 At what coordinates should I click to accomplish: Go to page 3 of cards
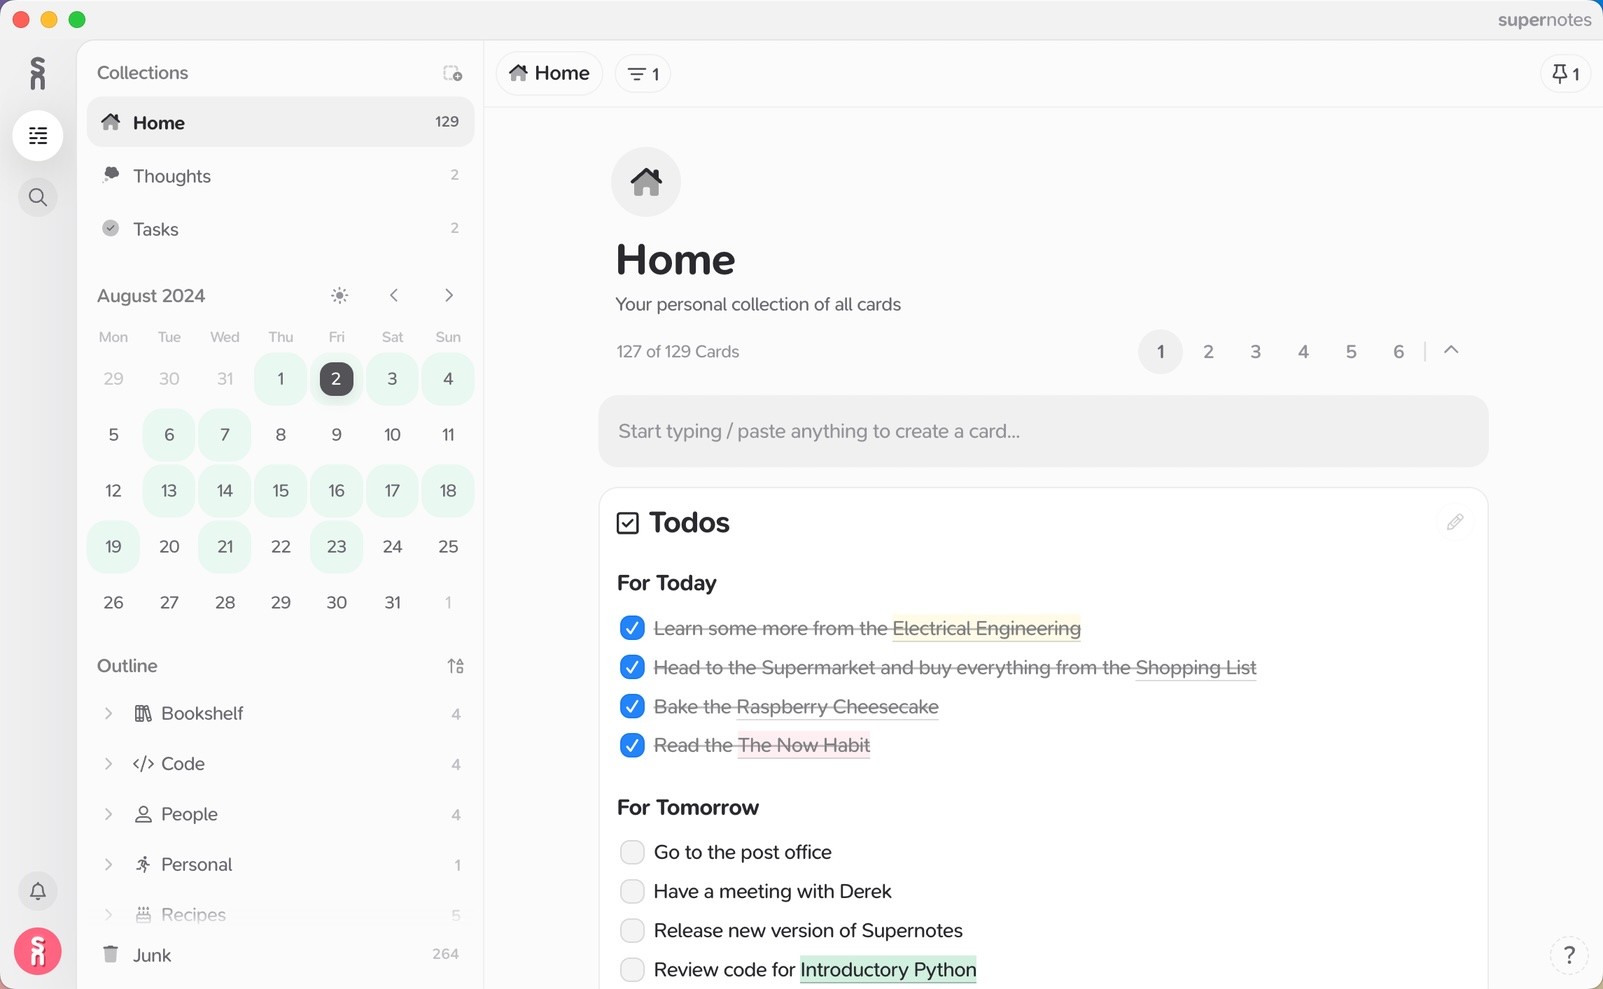point(1255,352)
